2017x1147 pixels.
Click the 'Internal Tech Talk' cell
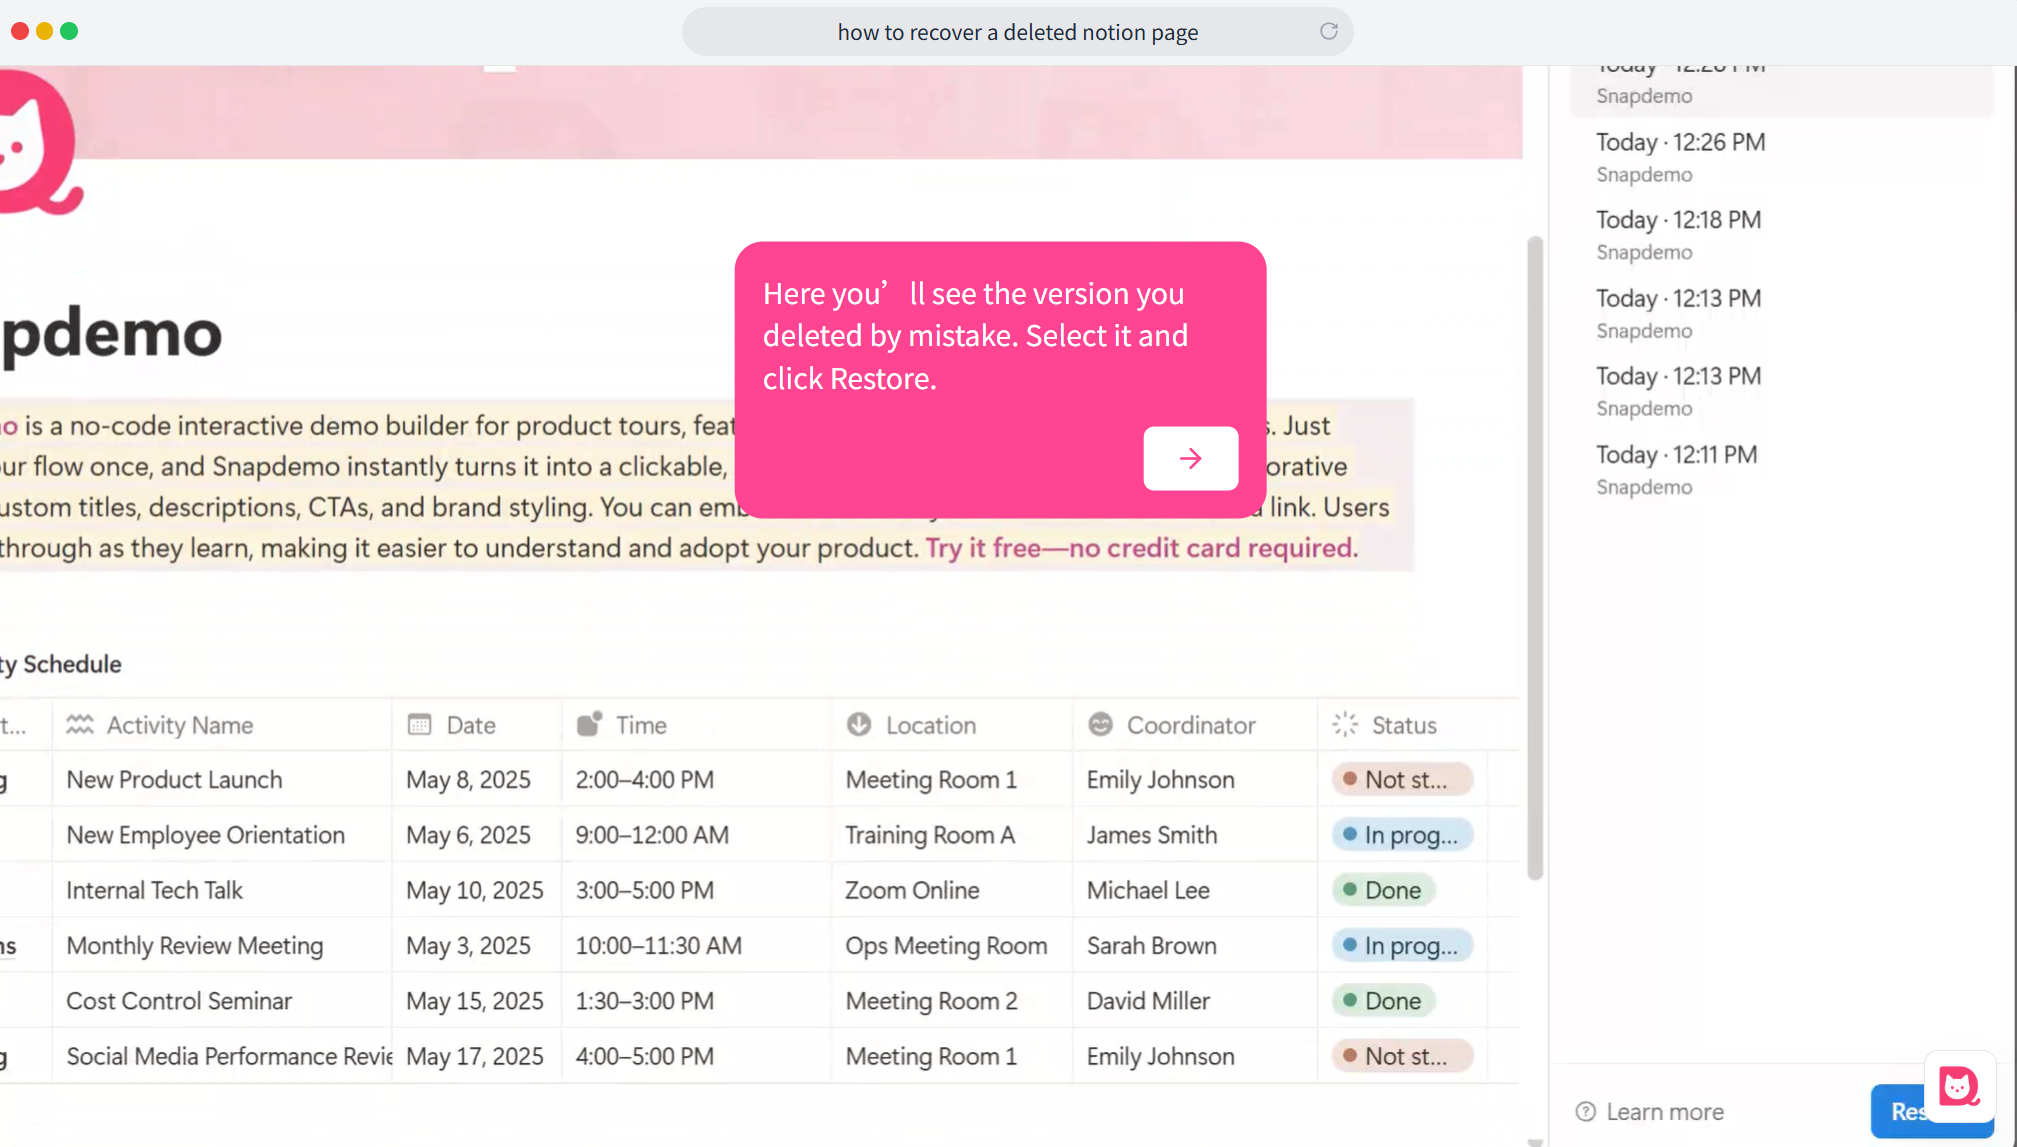click(222, 890)
